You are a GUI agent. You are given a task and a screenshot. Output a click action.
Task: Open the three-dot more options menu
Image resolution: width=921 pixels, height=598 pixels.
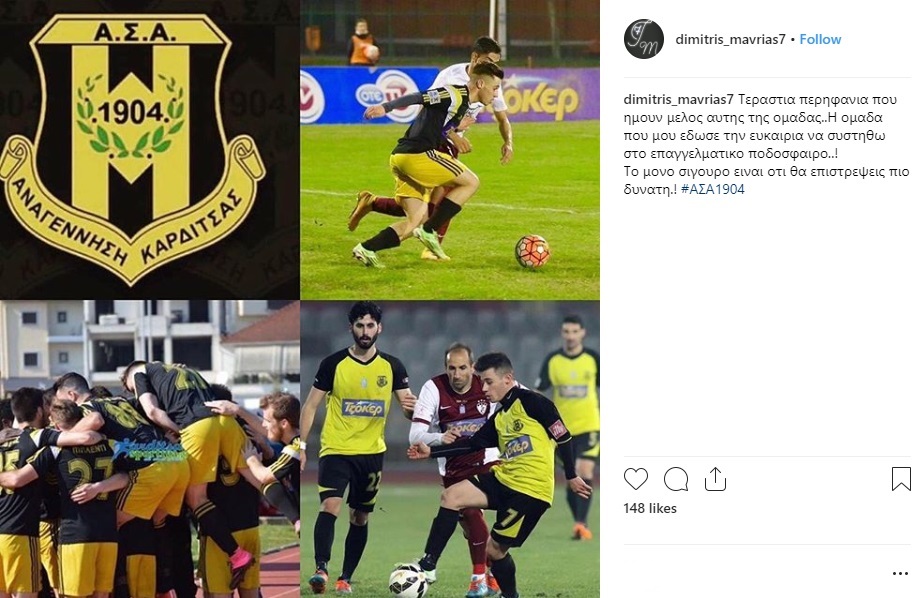point(900,573)
